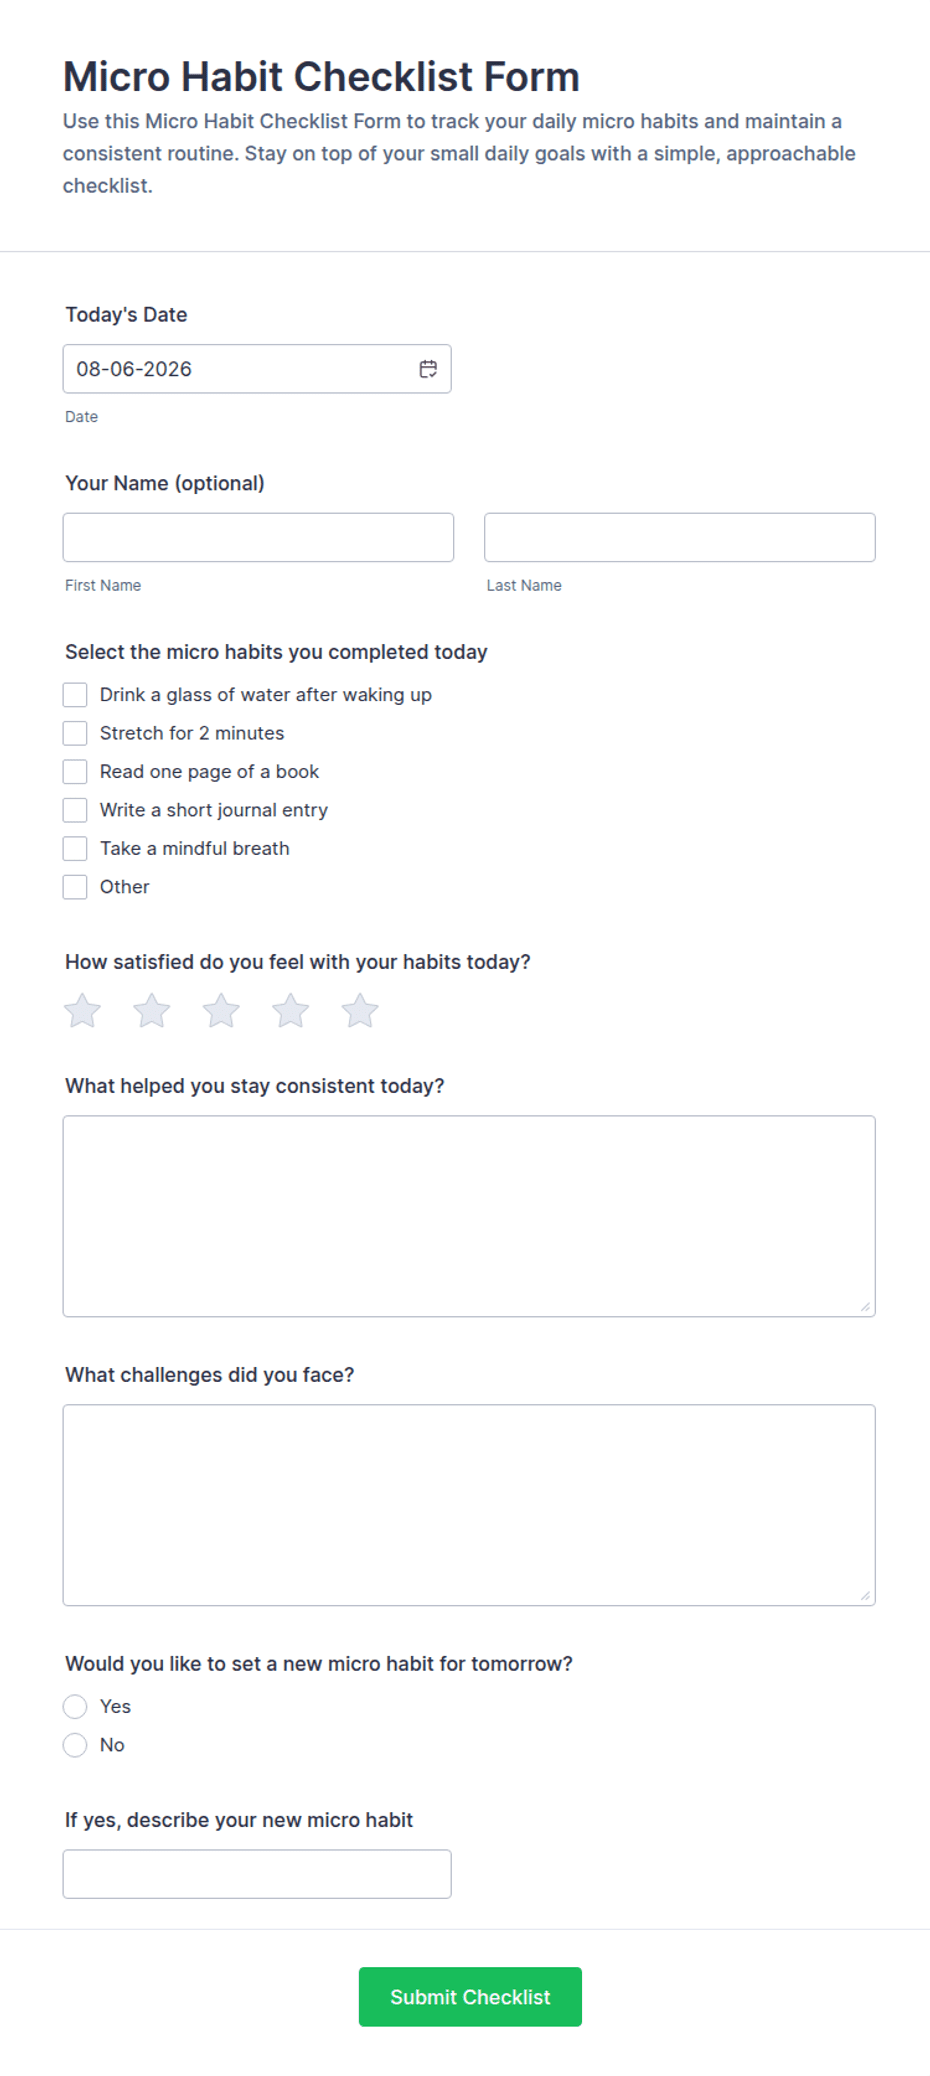Tick the 'Stretch for 2 minutes' checkbox
Image resolution: width=930 pixels, height=2076 pixels.
[x=75, y=733]
